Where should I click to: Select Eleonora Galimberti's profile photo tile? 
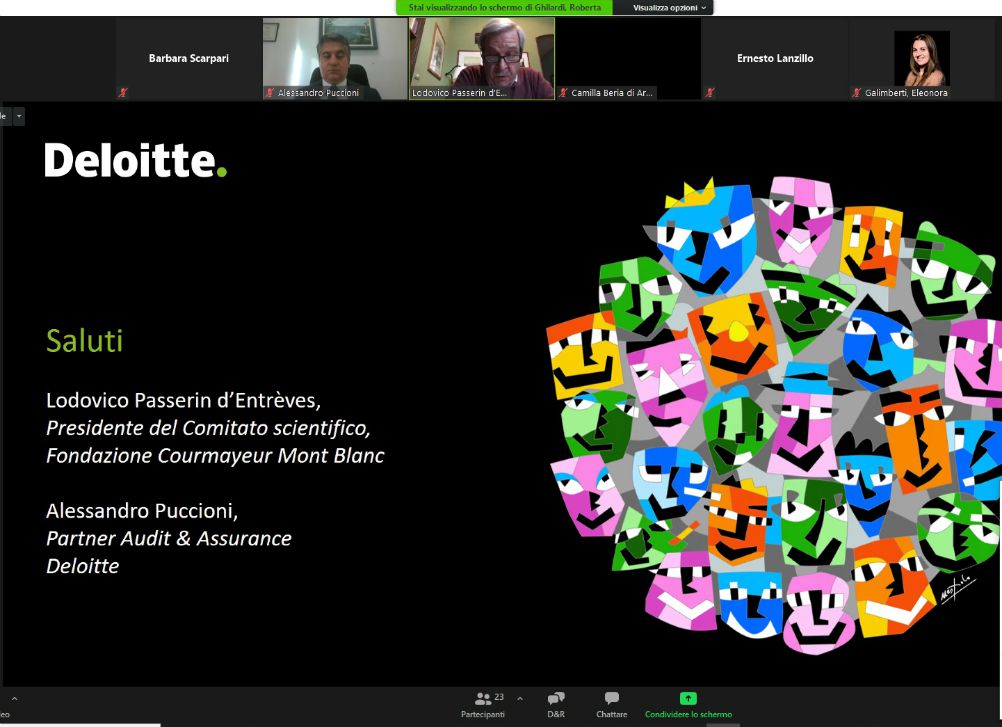pos(921,58)
